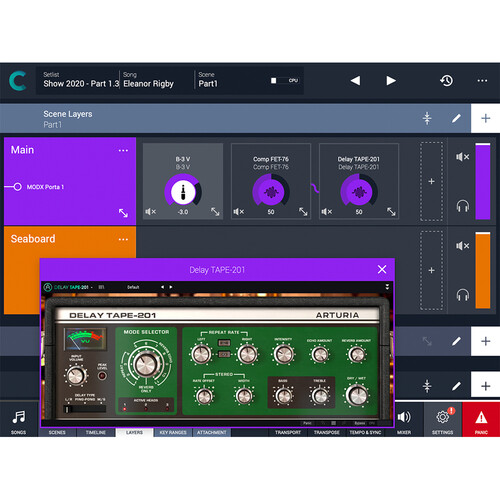Add a new layer to Scene Layers
Viewport: 500px width, 500px height.
pyautogui.click(x=485, y=118)
